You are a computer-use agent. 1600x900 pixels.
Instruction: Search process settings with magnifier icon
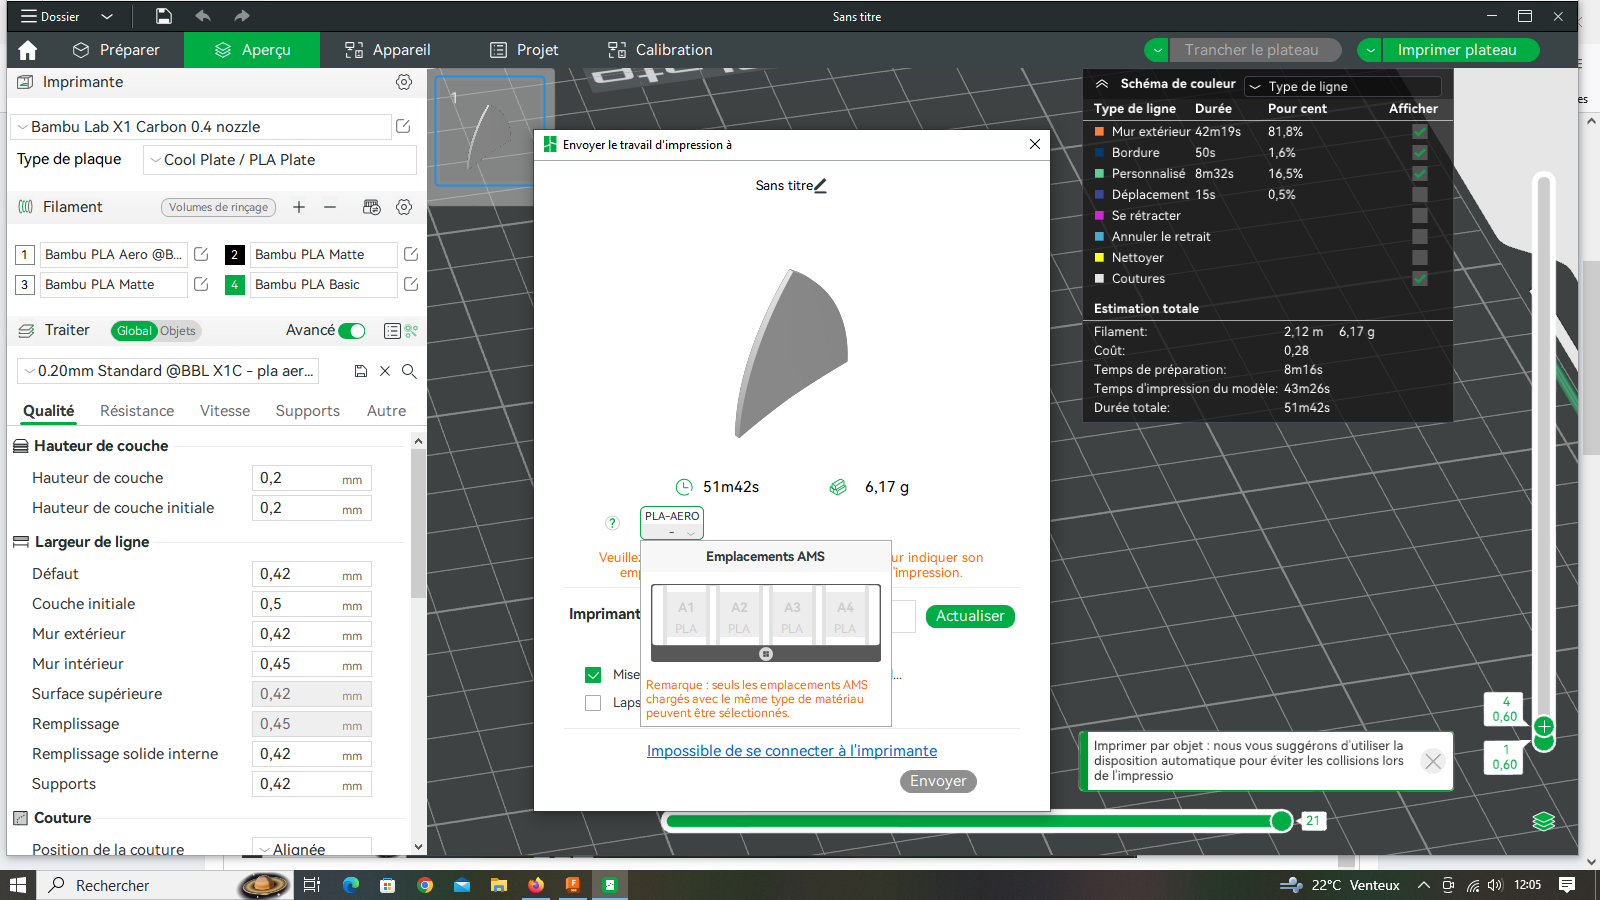pyautogui.click(x=409, y=371)
